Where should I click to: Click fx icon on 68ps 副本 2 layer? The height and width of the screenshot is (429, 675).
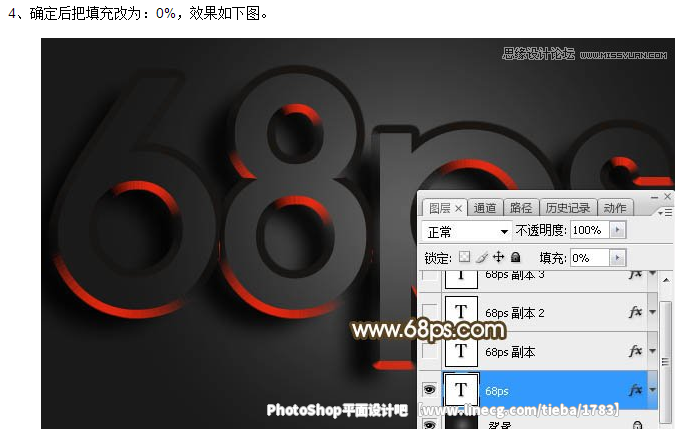635,312
